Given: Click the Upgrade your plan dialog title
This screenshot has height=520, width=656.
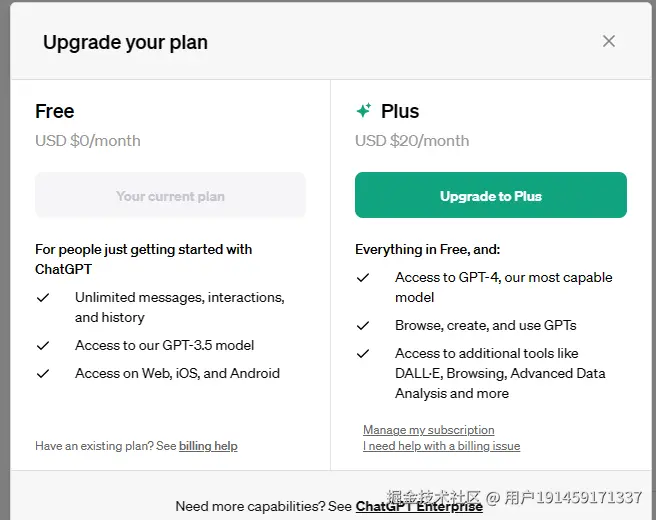Looking at the screenshot, I should click(x=125, y=43).
